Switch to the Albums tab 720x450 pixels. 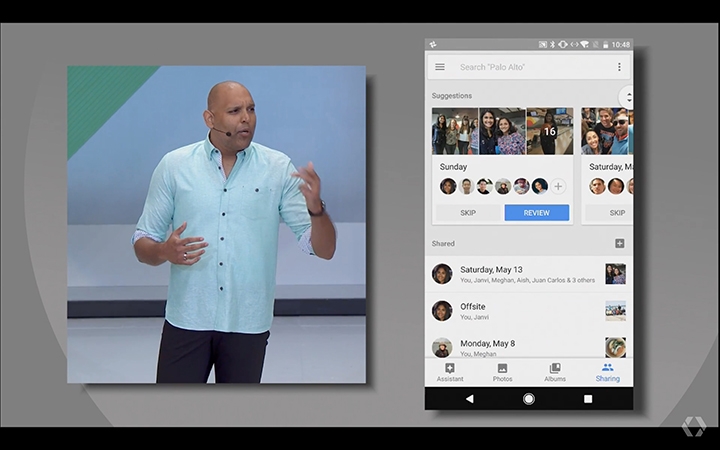[555, 372]
